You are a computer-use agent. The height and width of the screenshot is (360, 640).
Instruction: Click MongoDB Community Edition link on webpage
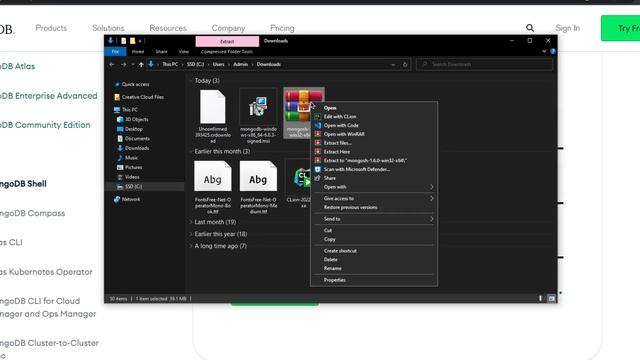click(x=45, y=125)
